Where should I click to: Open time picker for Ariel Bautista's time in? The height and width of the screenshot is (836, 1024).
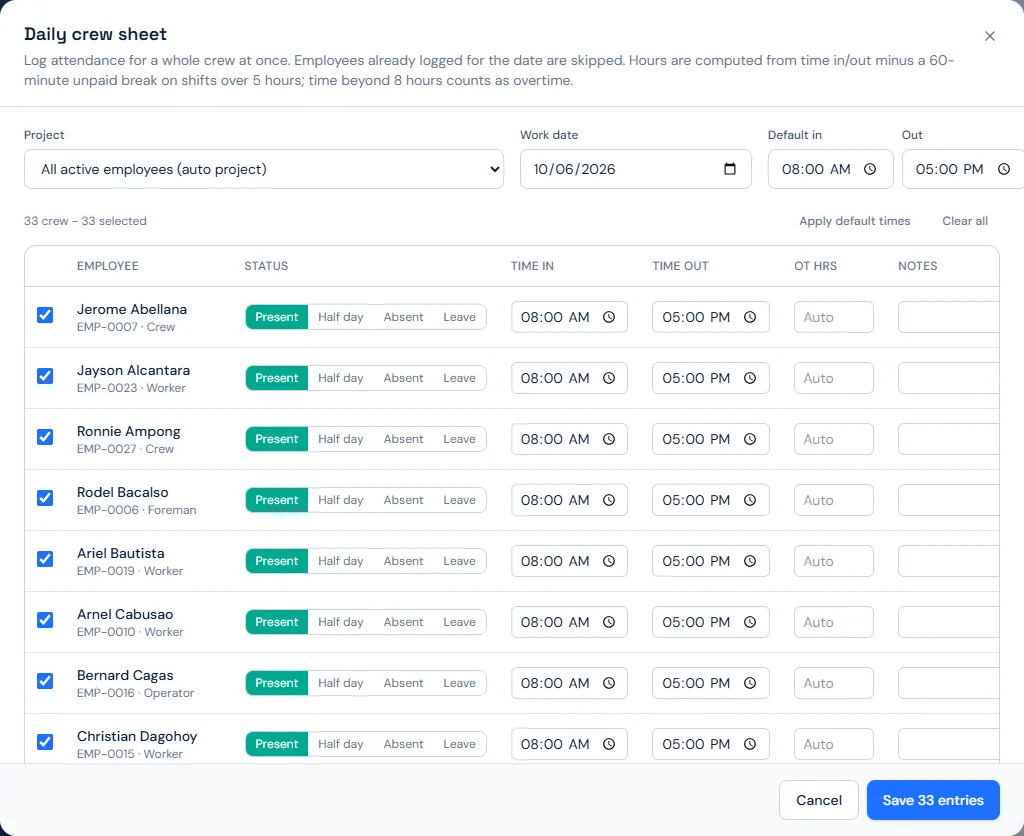click(x=609, y=561)
